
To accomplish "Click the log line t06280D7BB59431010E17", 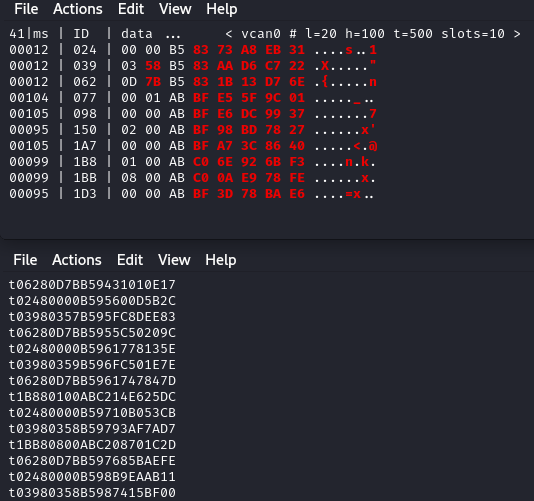I will click(92, 284).
